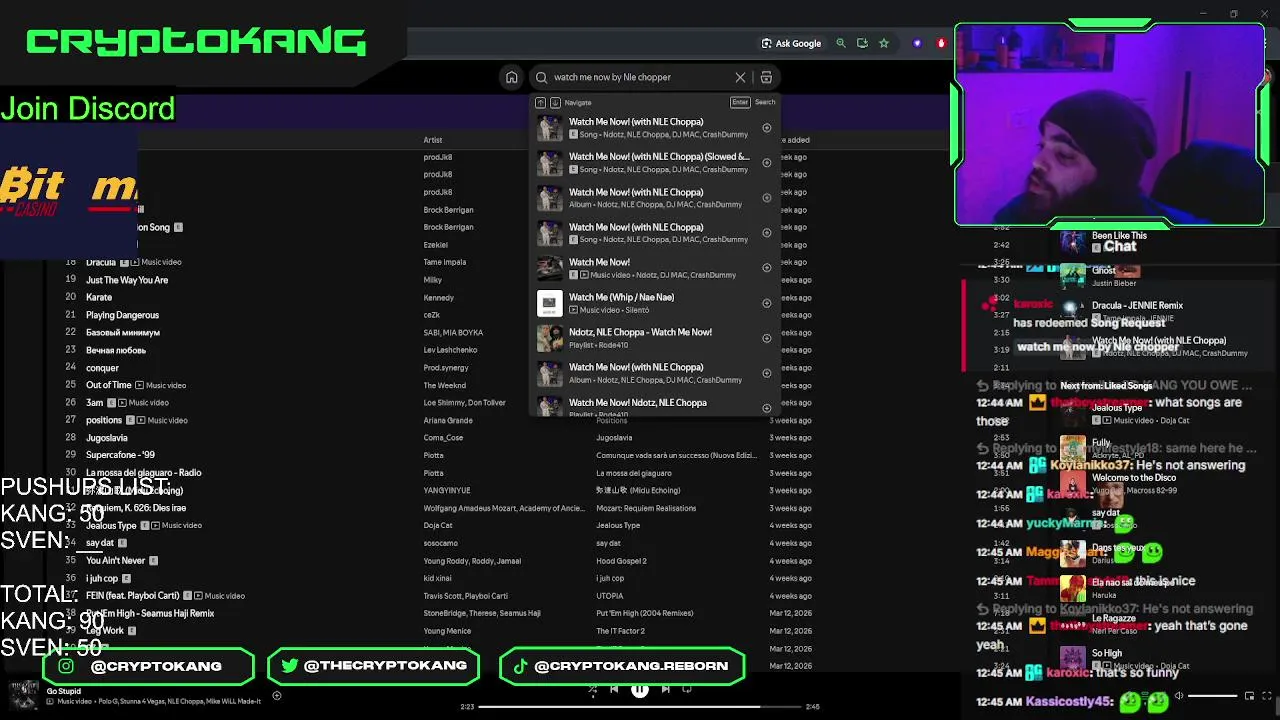The image size is (1280, 720).
Task: Toggle shuffle in the player bar
Action: pos(592,689)
